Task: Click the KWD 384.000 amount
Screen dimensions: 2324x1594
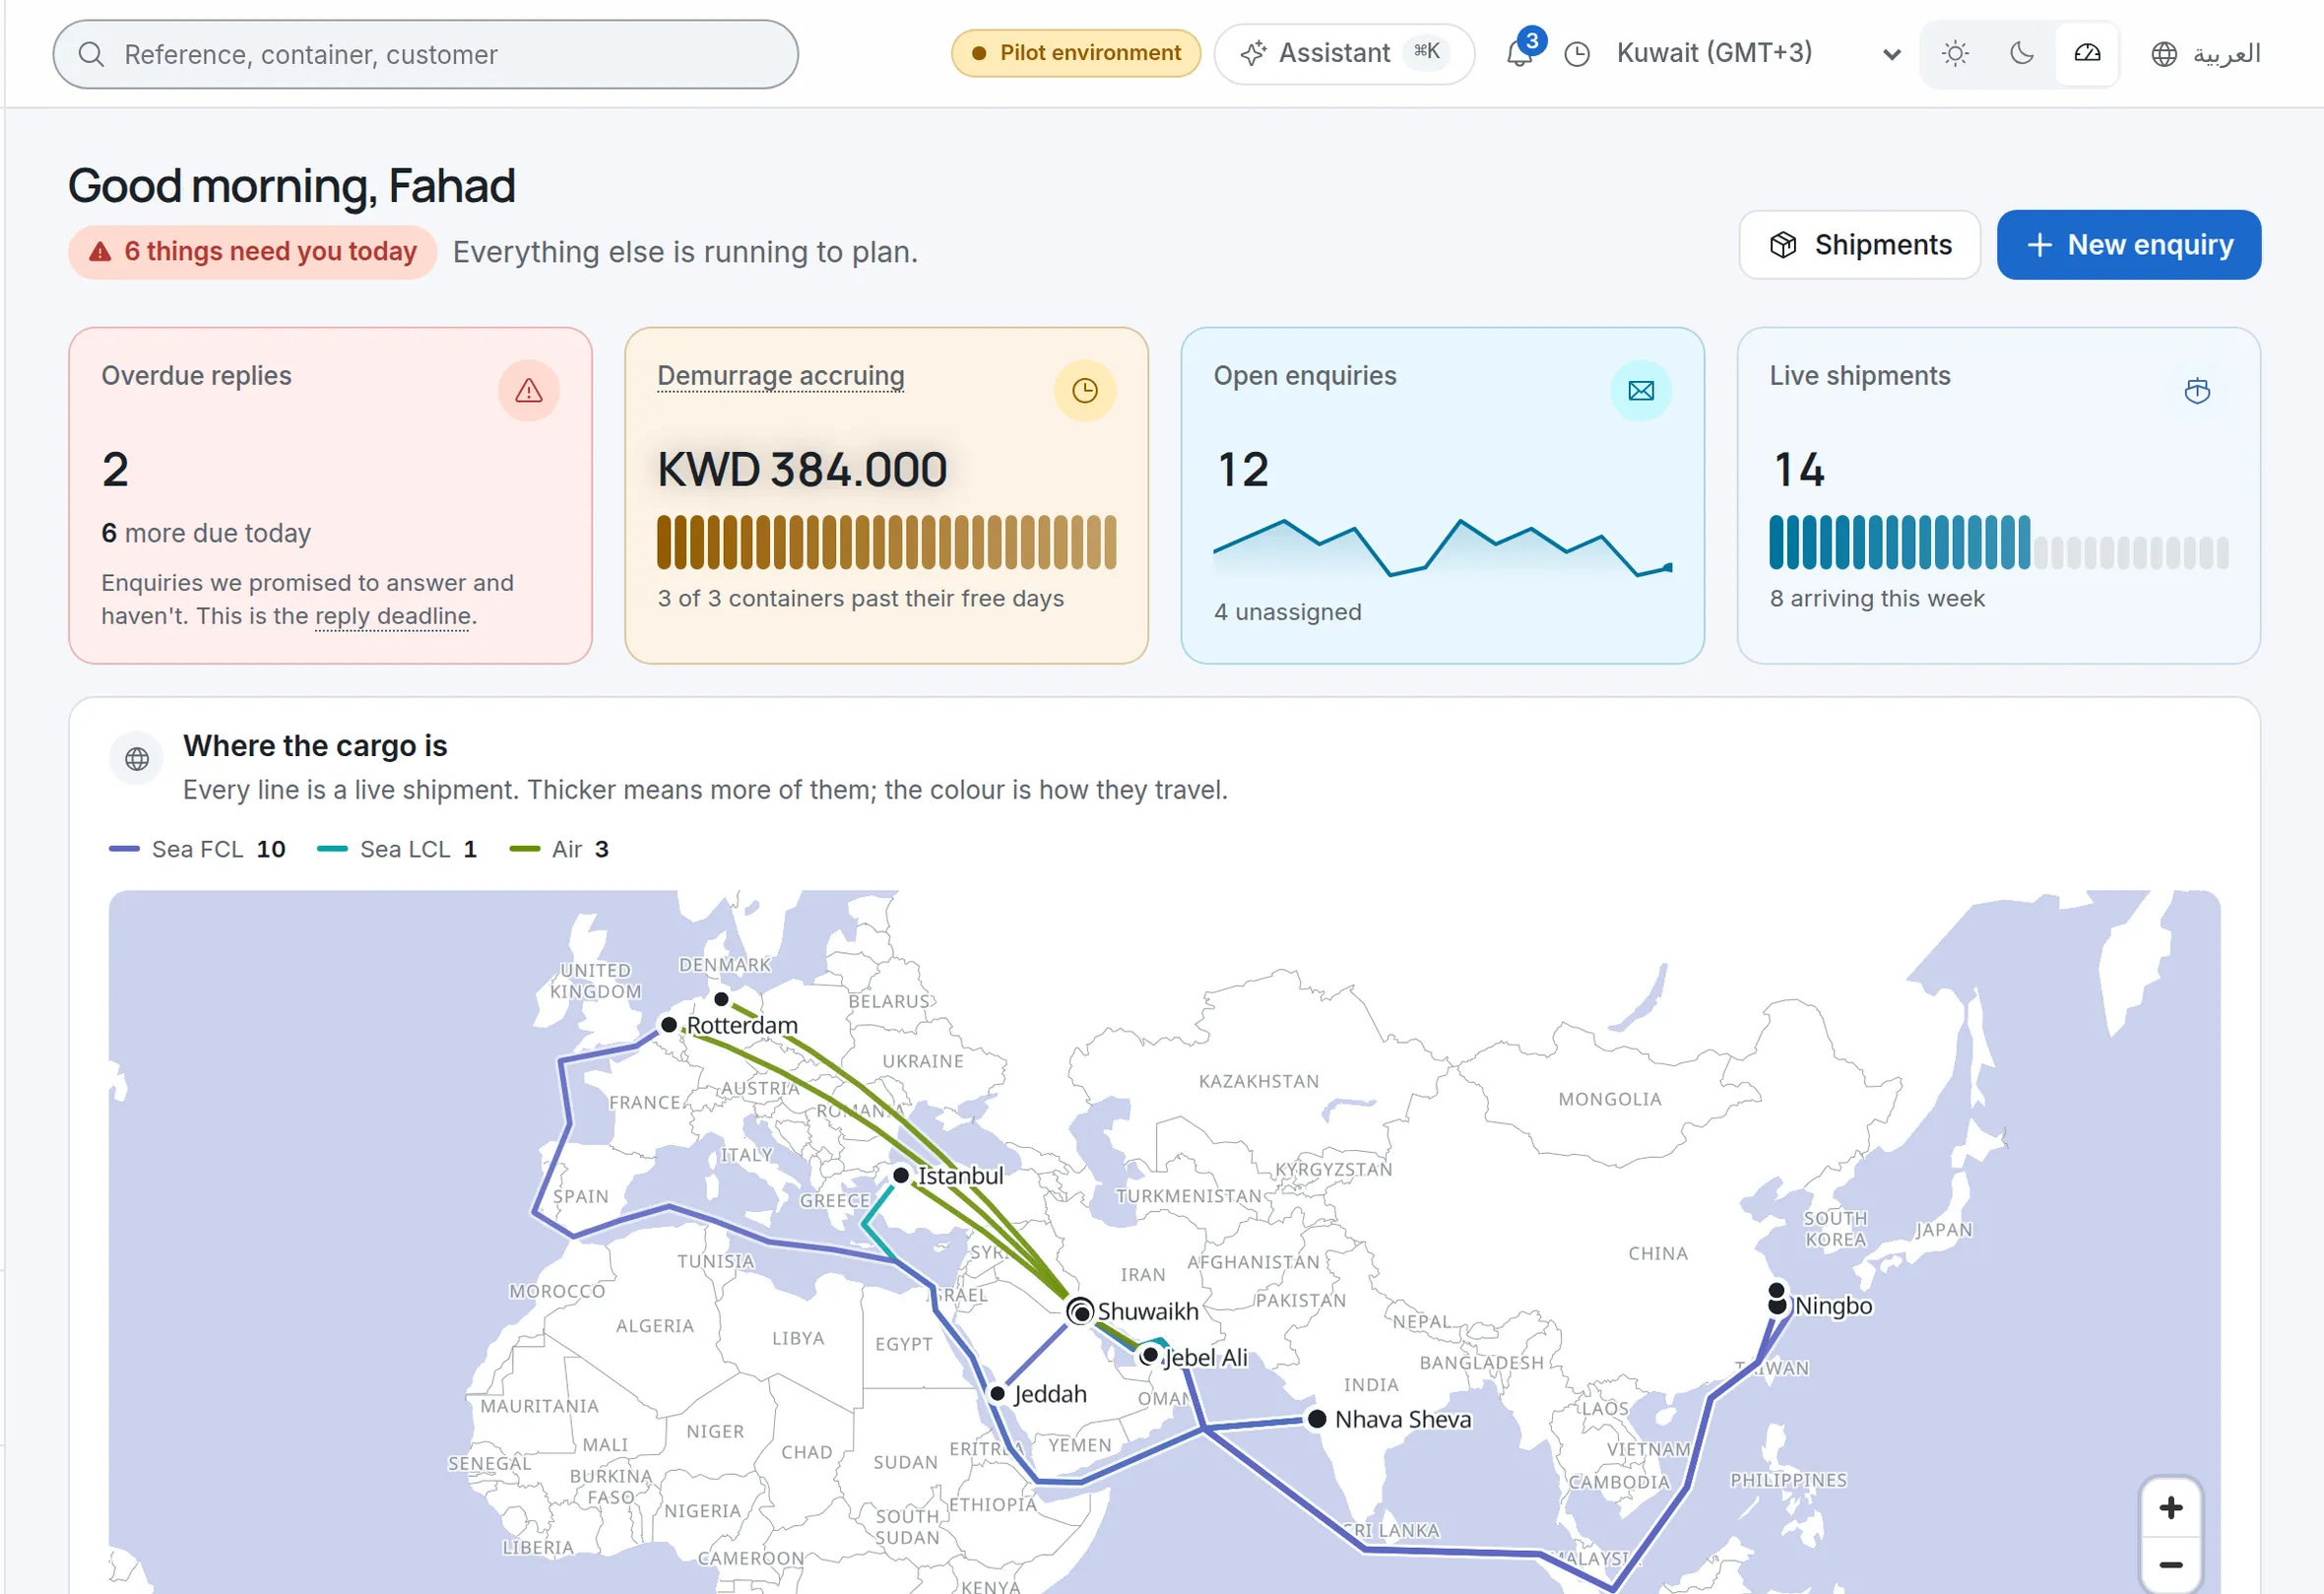Action: pyautogui.click(x=802, y=470)
